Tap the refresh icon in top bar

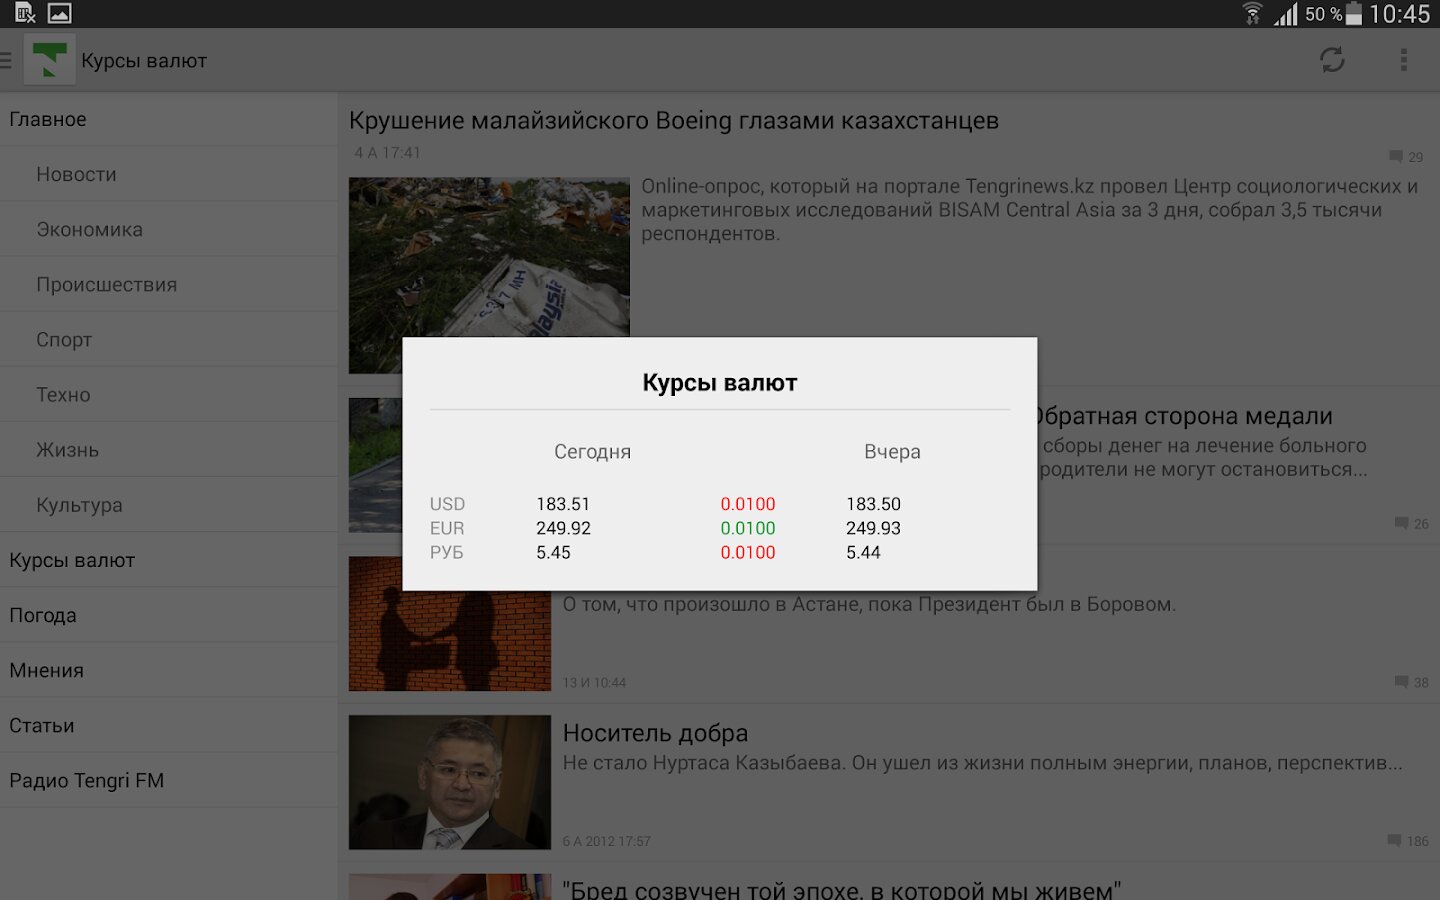pos(1331,60)
